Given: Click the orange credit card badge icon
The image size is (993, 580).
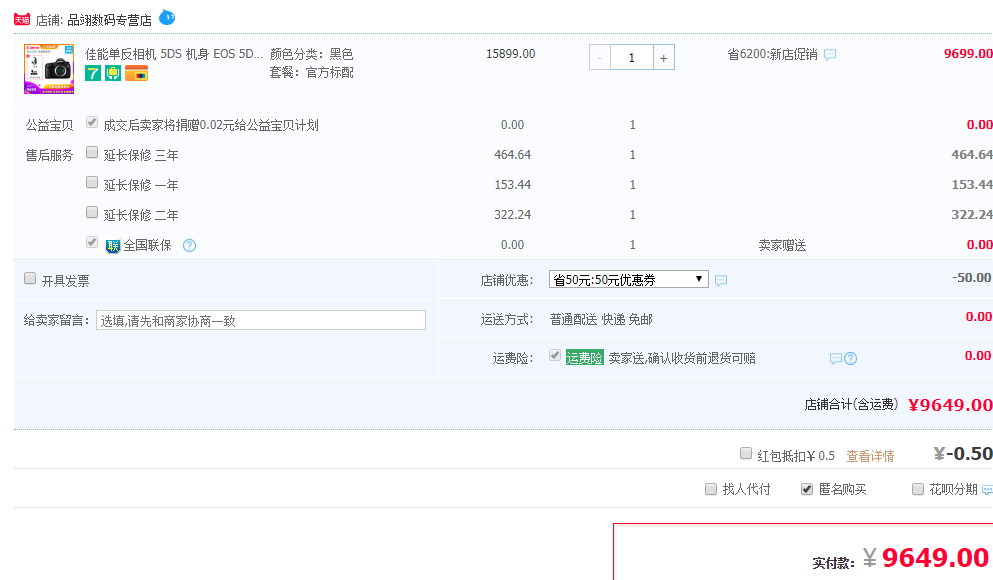Looking at the screenshot, I should coord(136,73).
